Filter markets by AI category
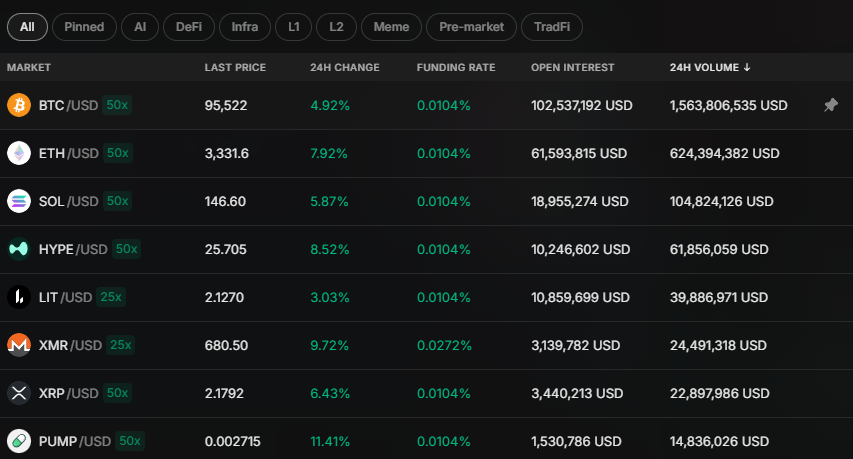Image resolution: width=853 pixels, height=459 pixels. pyautogui.click(x=140, y=27)
